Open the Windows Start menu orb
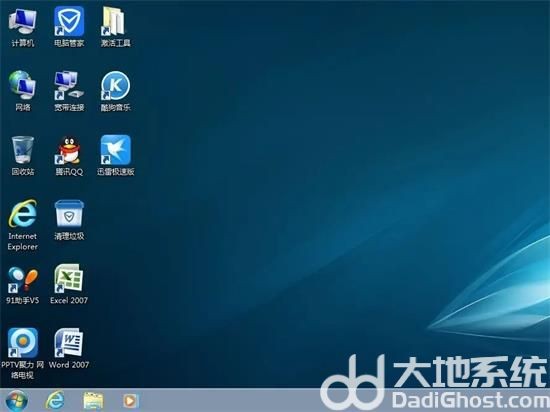The width and height of the screenshot is (550, 412). click(x=16, y=400)
